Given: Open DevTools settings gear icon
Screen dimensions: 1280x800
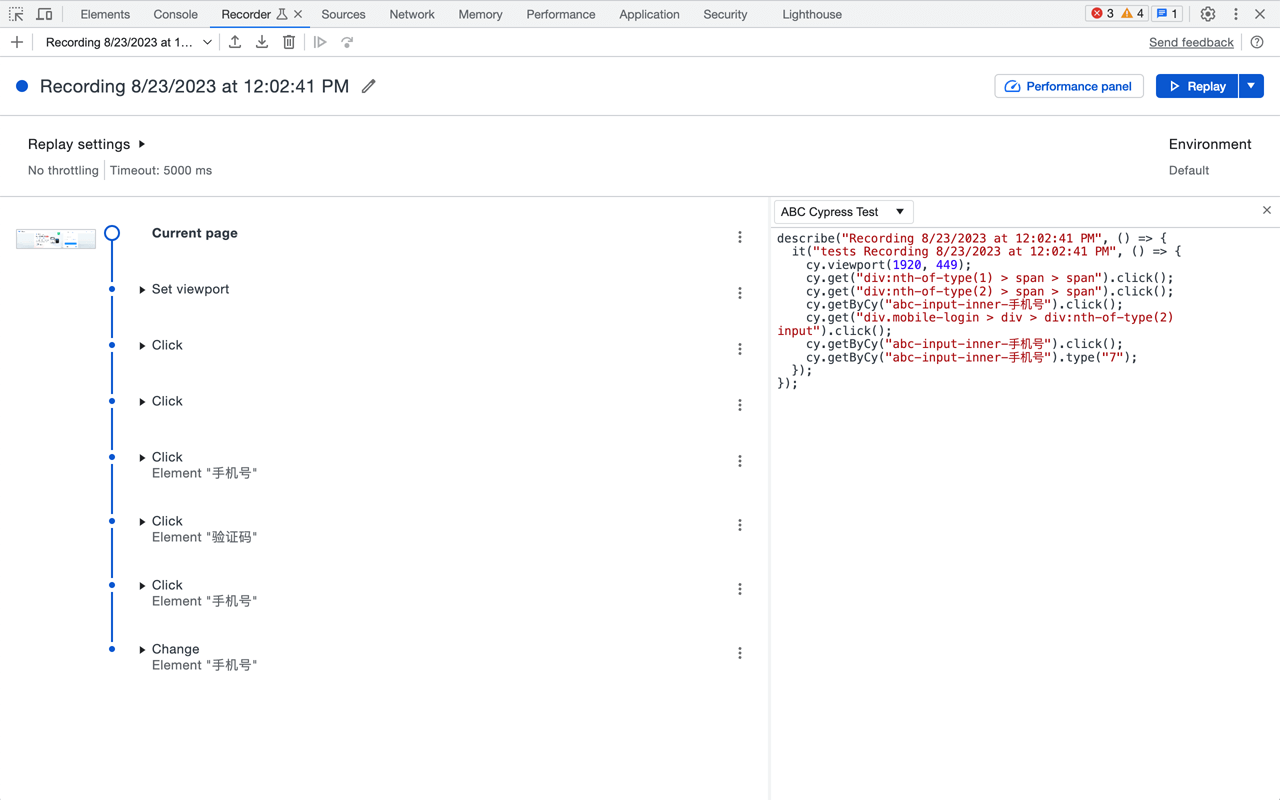Looking at the screenshot, I should point(1208,14).
